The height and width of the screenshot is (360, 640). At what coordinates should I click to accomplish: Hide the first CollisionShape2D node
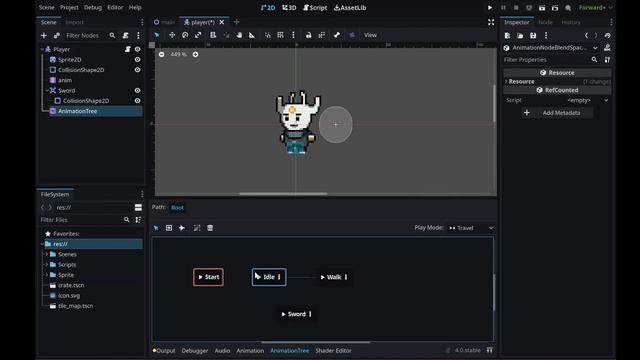click(138, 70)
